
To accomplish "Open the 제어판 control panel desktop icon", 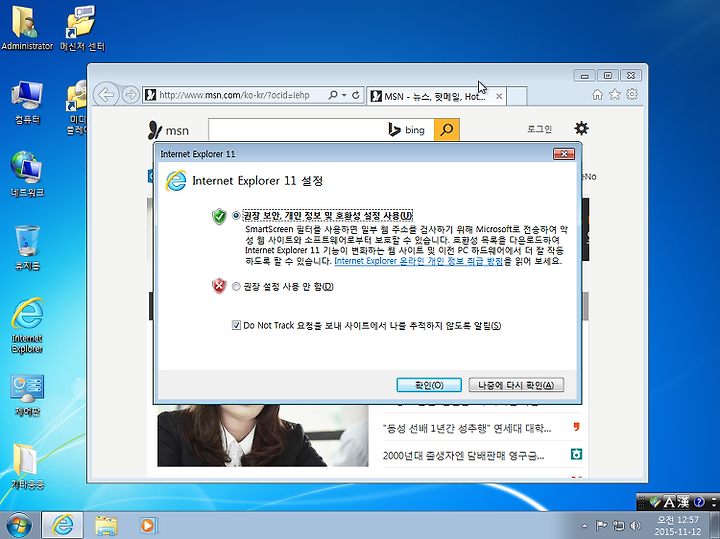I will (27, 396).
